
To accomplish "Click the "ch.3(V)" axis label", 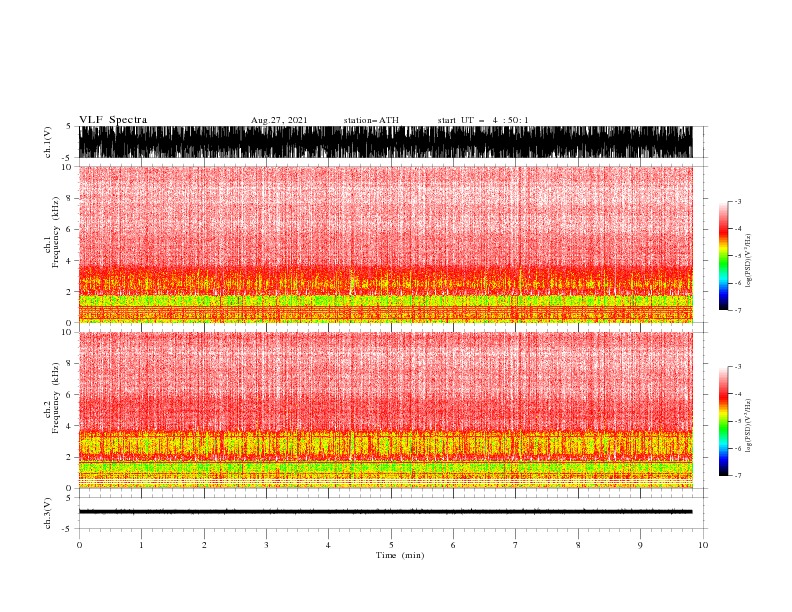I will (x=48, y=513).
